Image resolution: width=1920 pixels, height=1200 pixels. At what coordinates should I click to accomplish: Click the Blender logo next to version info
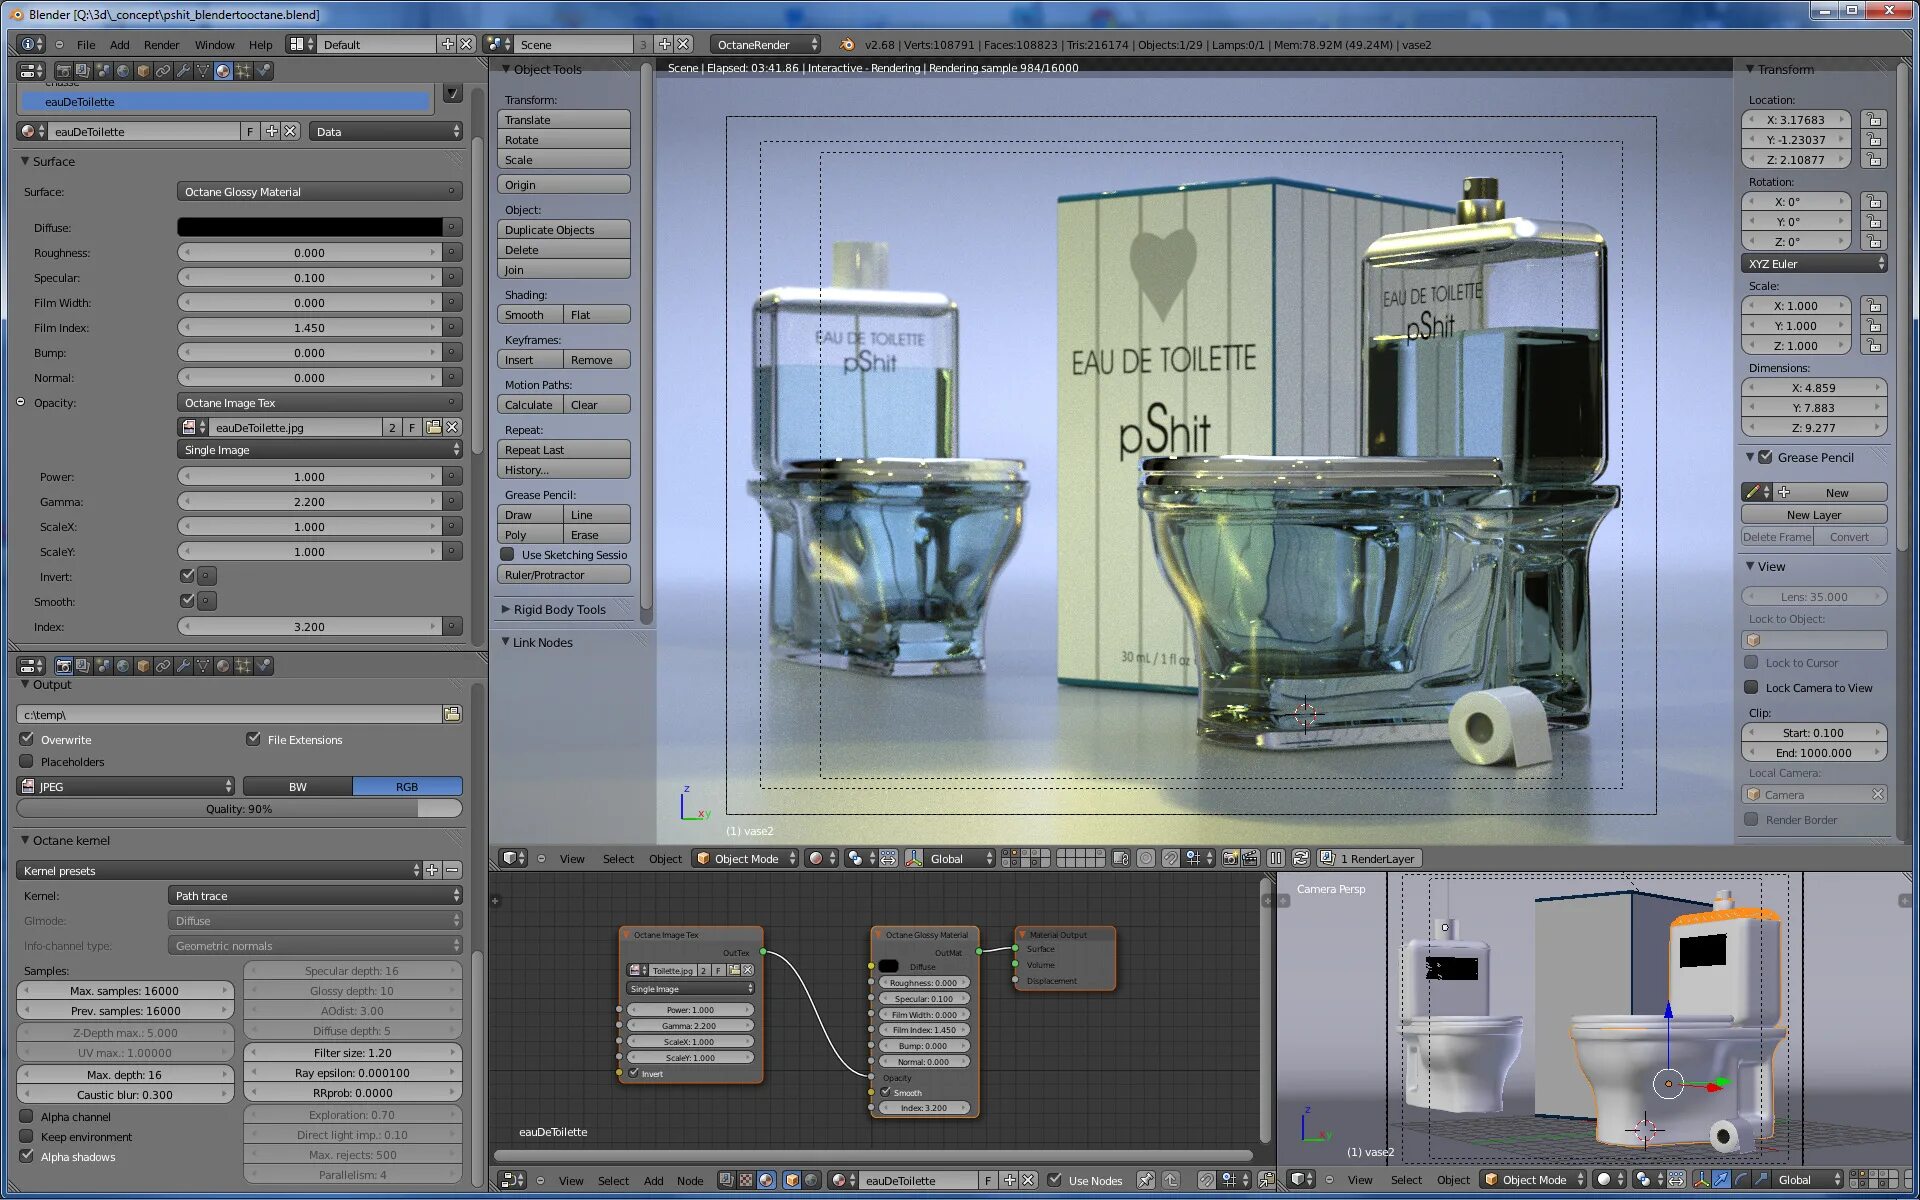click(x=847, y=45)
